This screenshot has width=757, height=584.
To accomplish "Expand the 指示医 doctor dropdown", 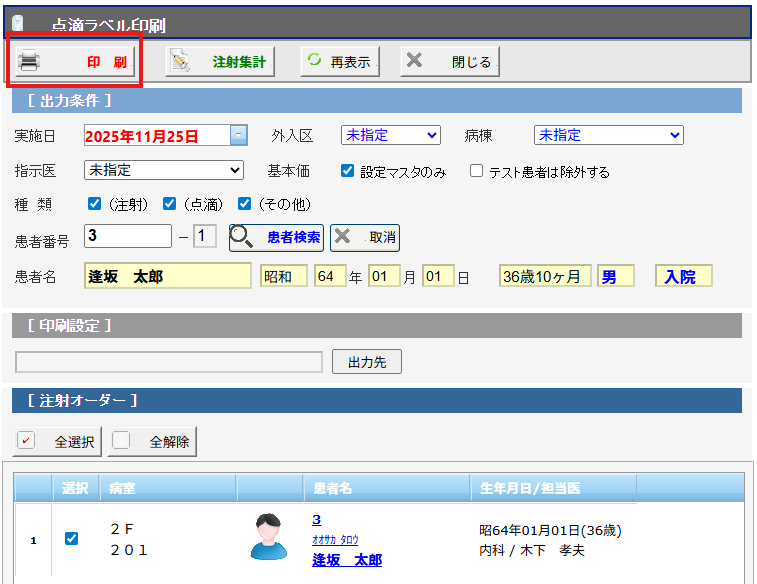I will (x=164, y=170).
